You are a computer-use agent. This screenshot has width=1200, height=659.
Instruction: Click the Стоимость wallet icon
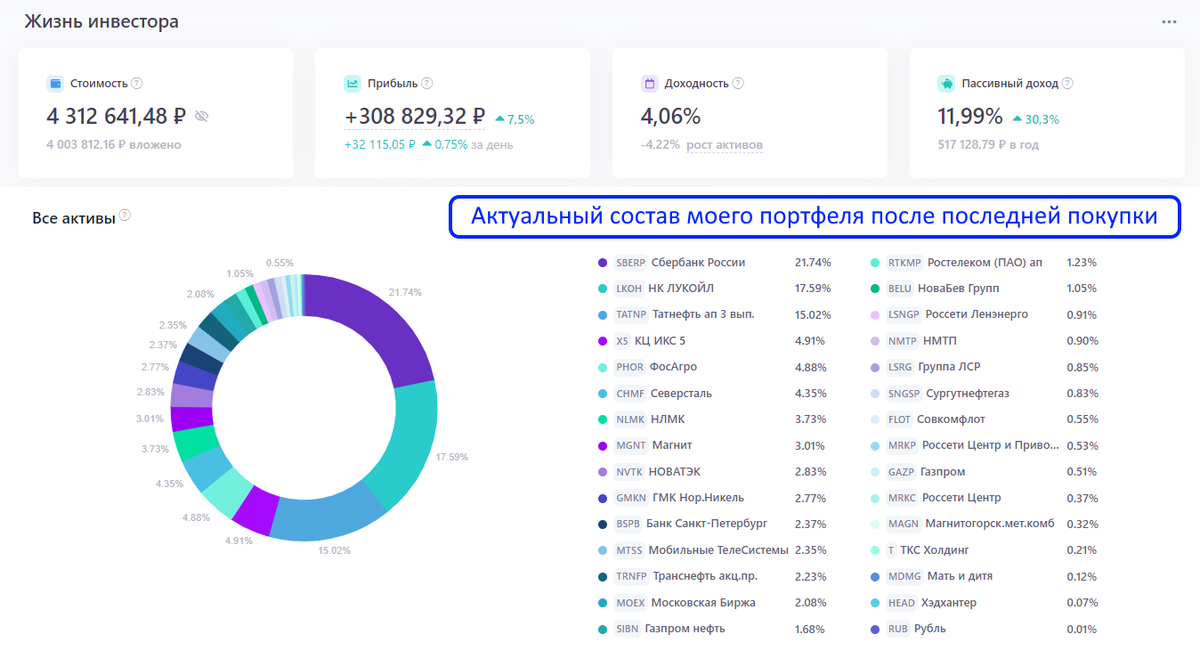click(x=55, y=84)
